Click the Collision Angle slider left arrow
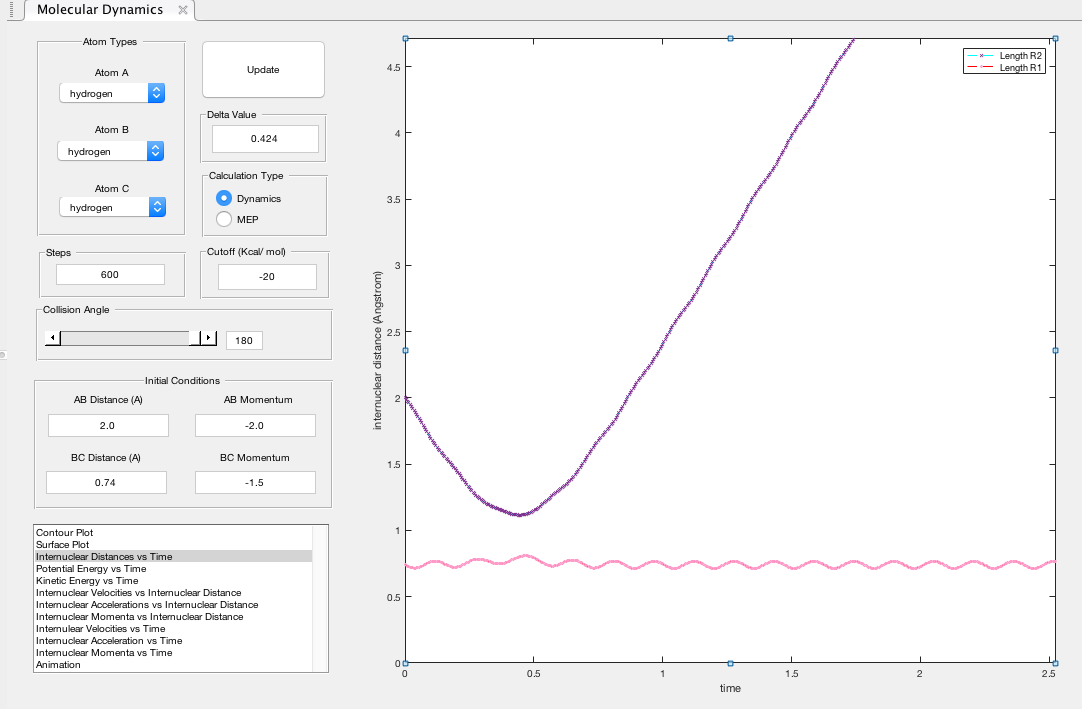The image size is (1082, 709). point(52,338)
